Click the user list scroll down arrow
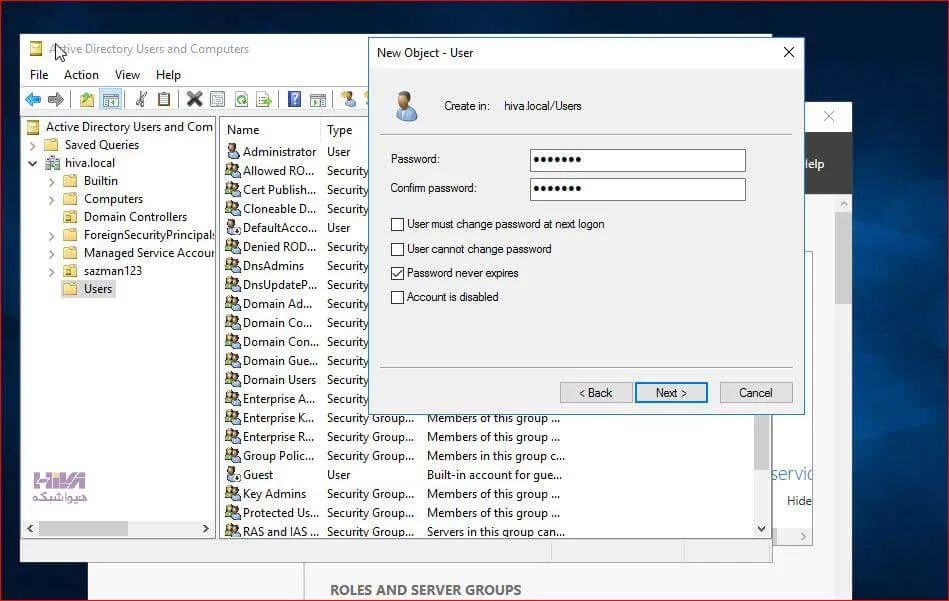 [x=761, y=528]
